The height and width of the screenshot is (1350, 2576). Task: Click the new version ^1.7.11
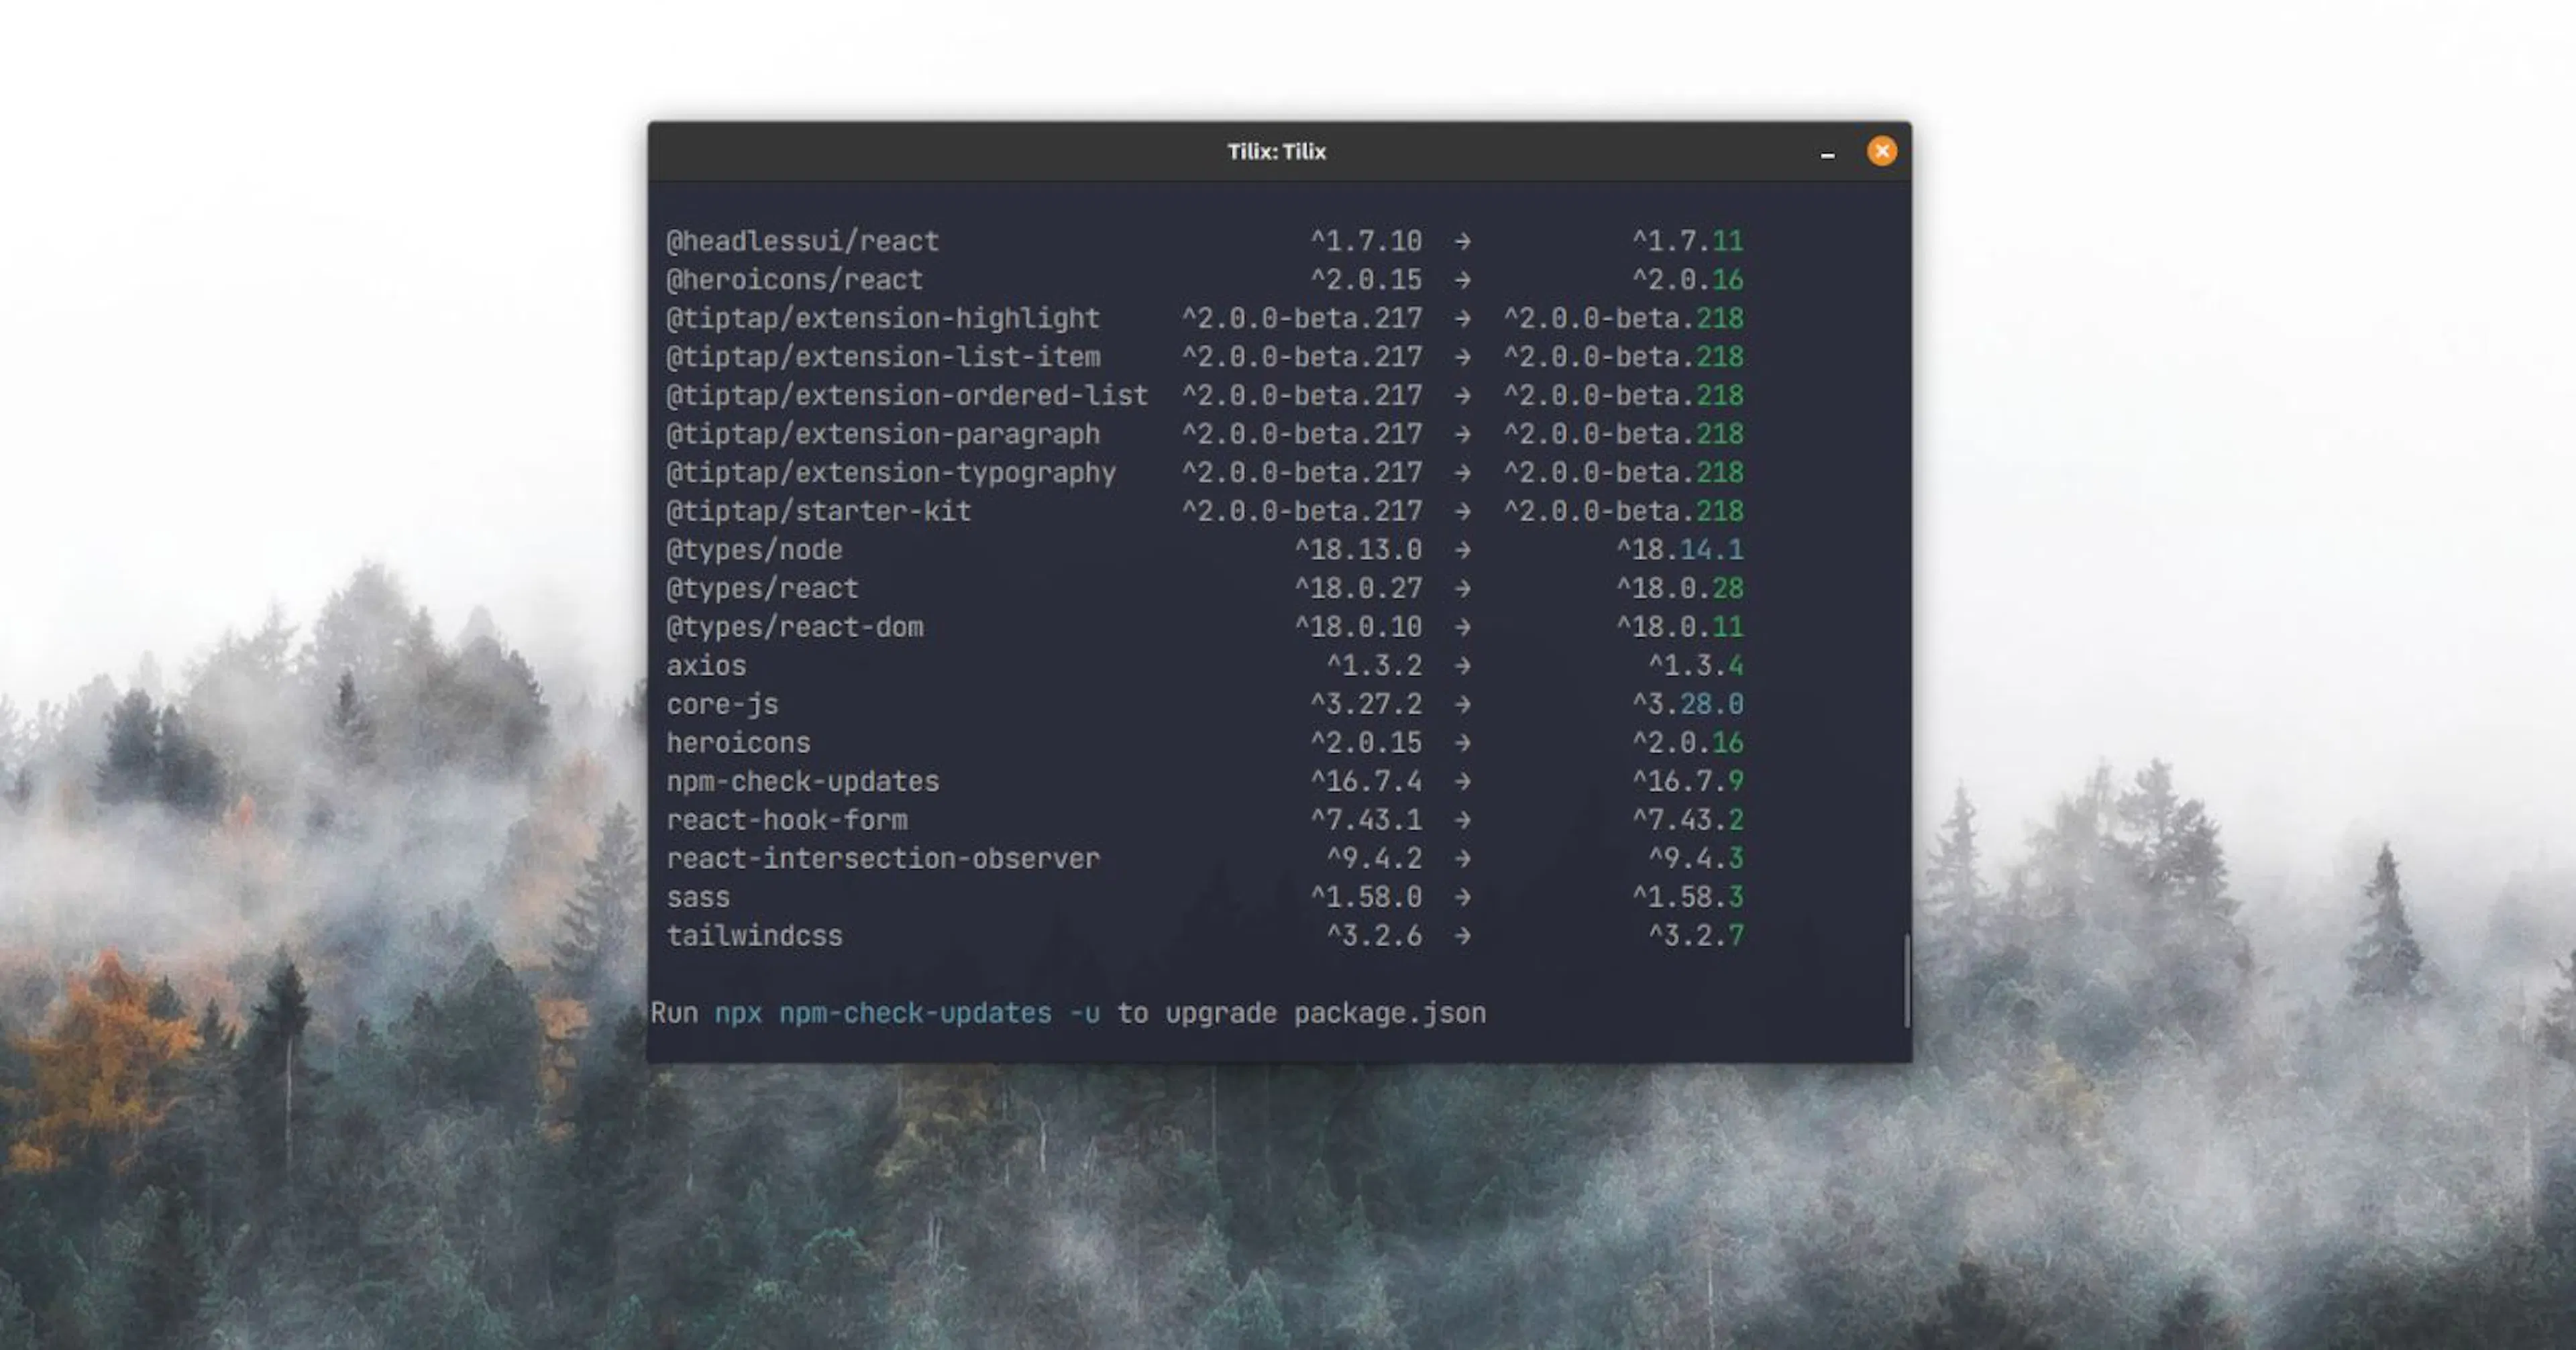tap(1688, 241)
